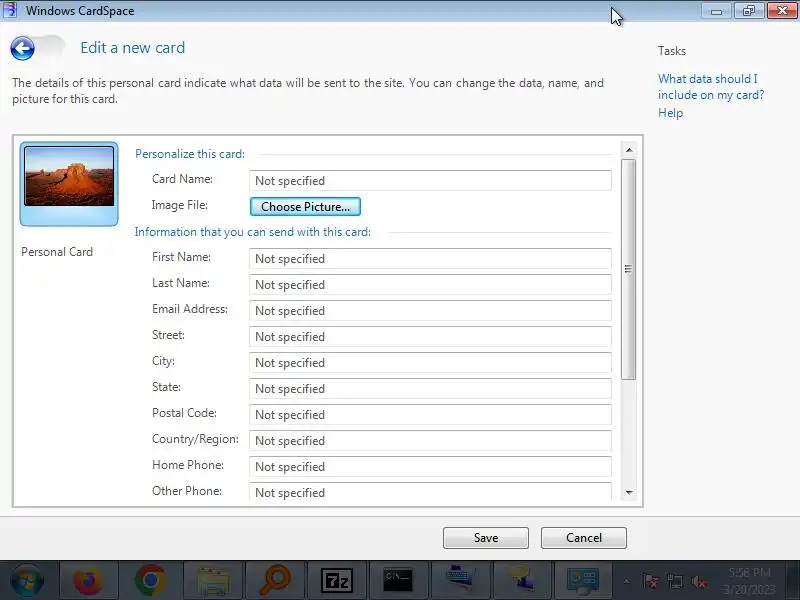800x600 pixels.
Task: Open the Help link under Tasks
Action: click(x=670, y=113)
